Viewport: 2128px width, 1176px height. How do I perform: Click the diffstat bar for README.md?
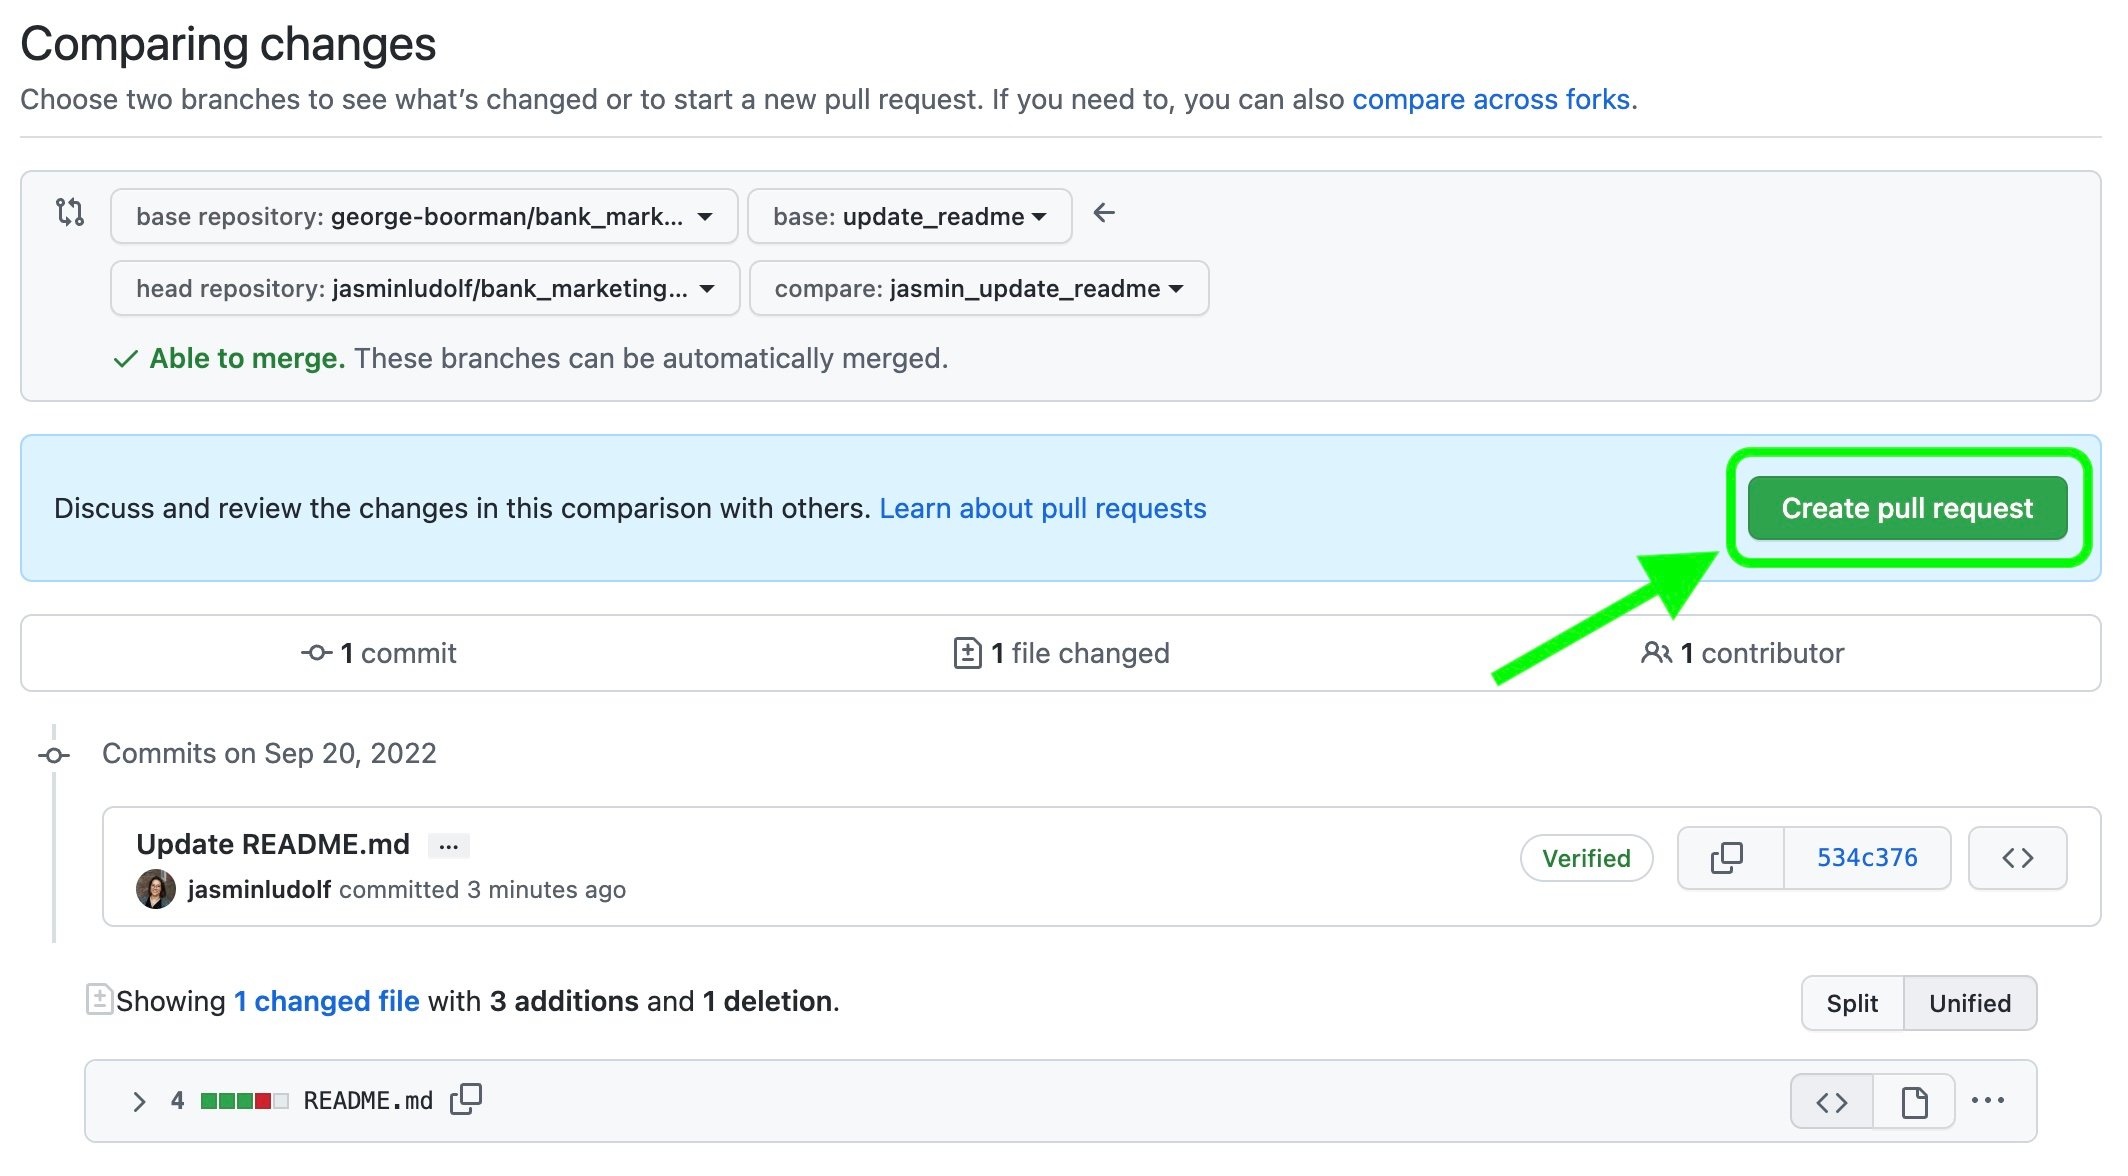pos(245,1101)
